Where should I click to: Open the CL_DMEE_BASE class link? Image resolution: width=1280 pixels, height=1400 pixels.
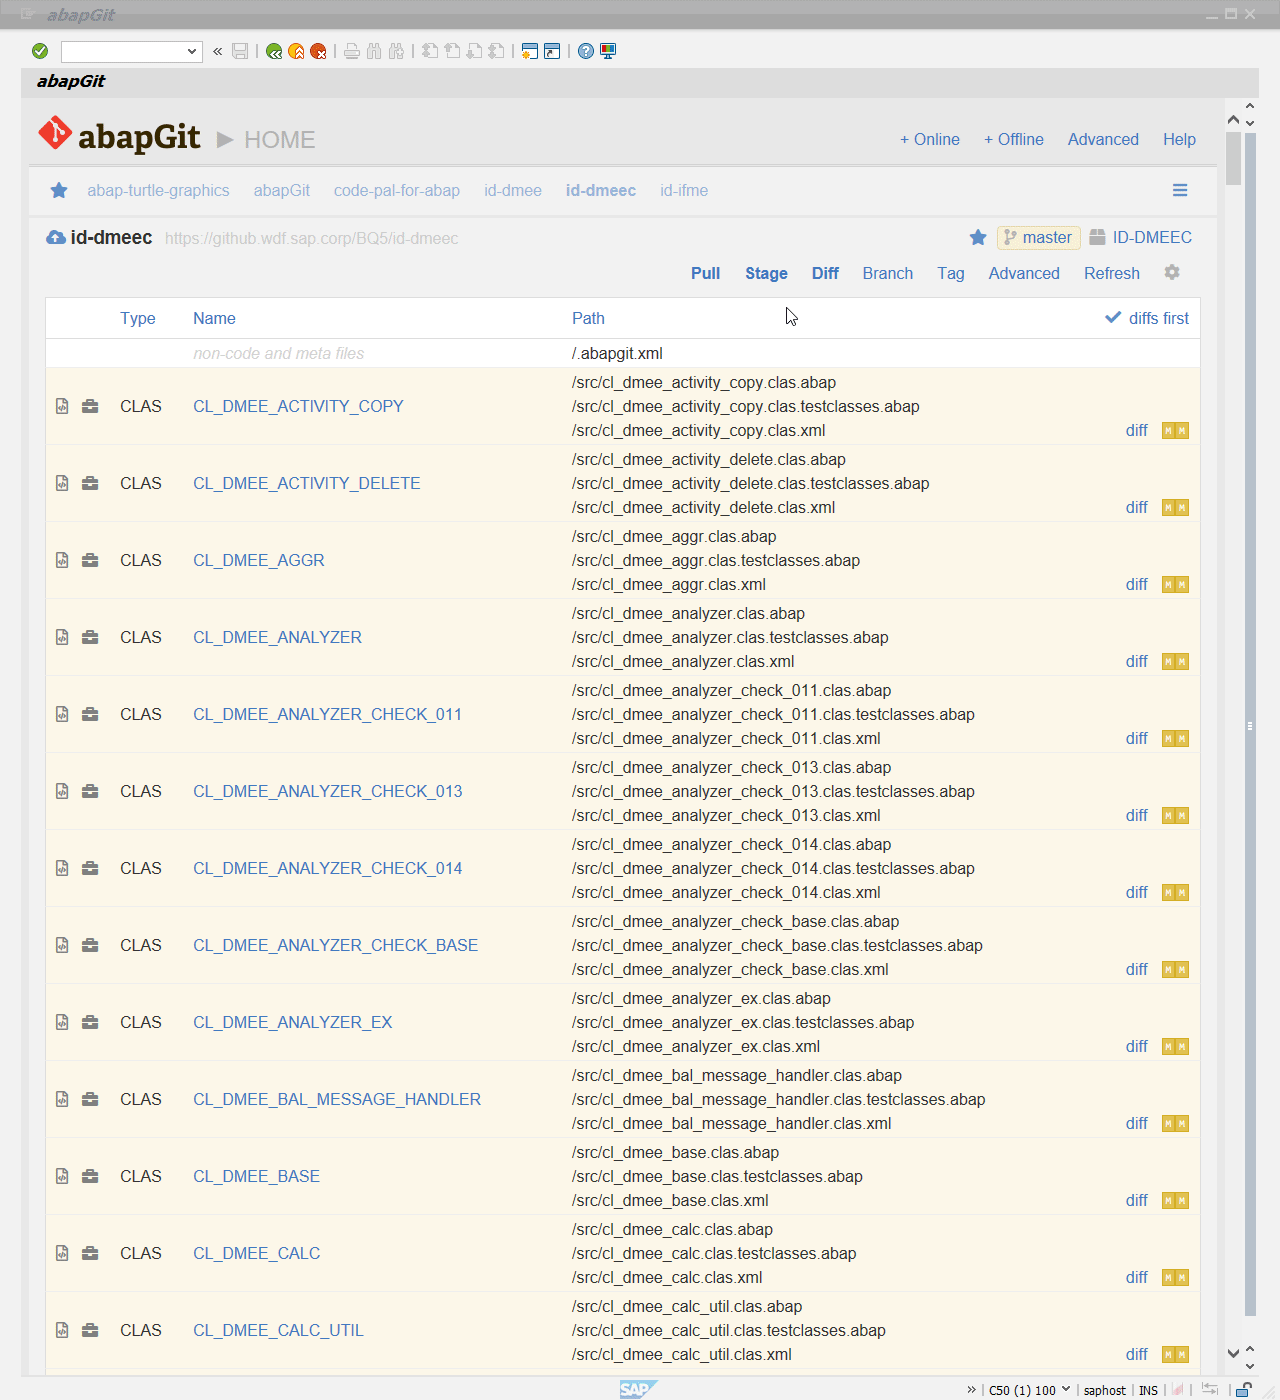point(256,1176)
